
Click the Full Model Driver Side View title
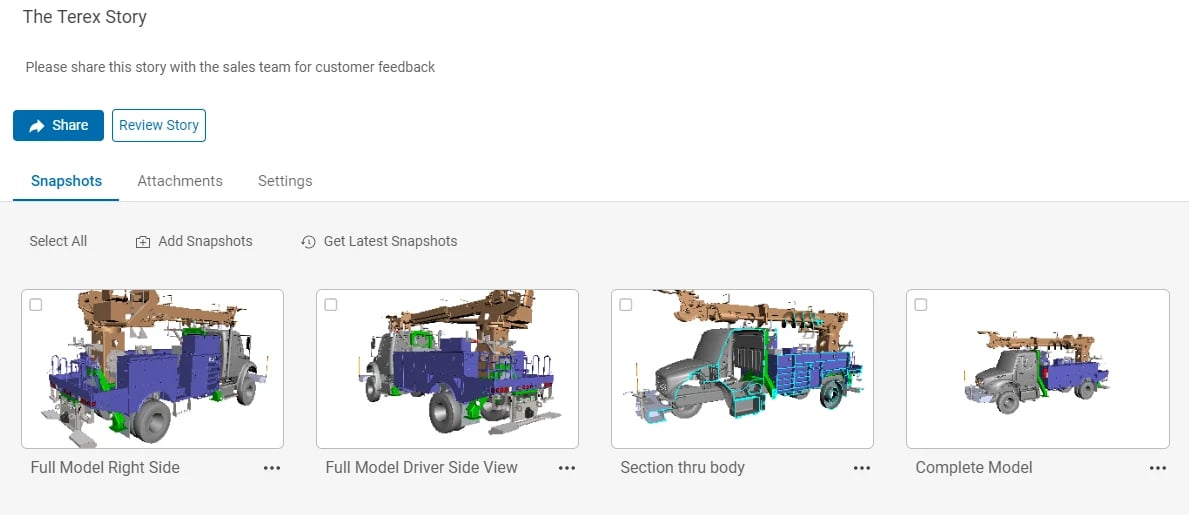(421, 467)
